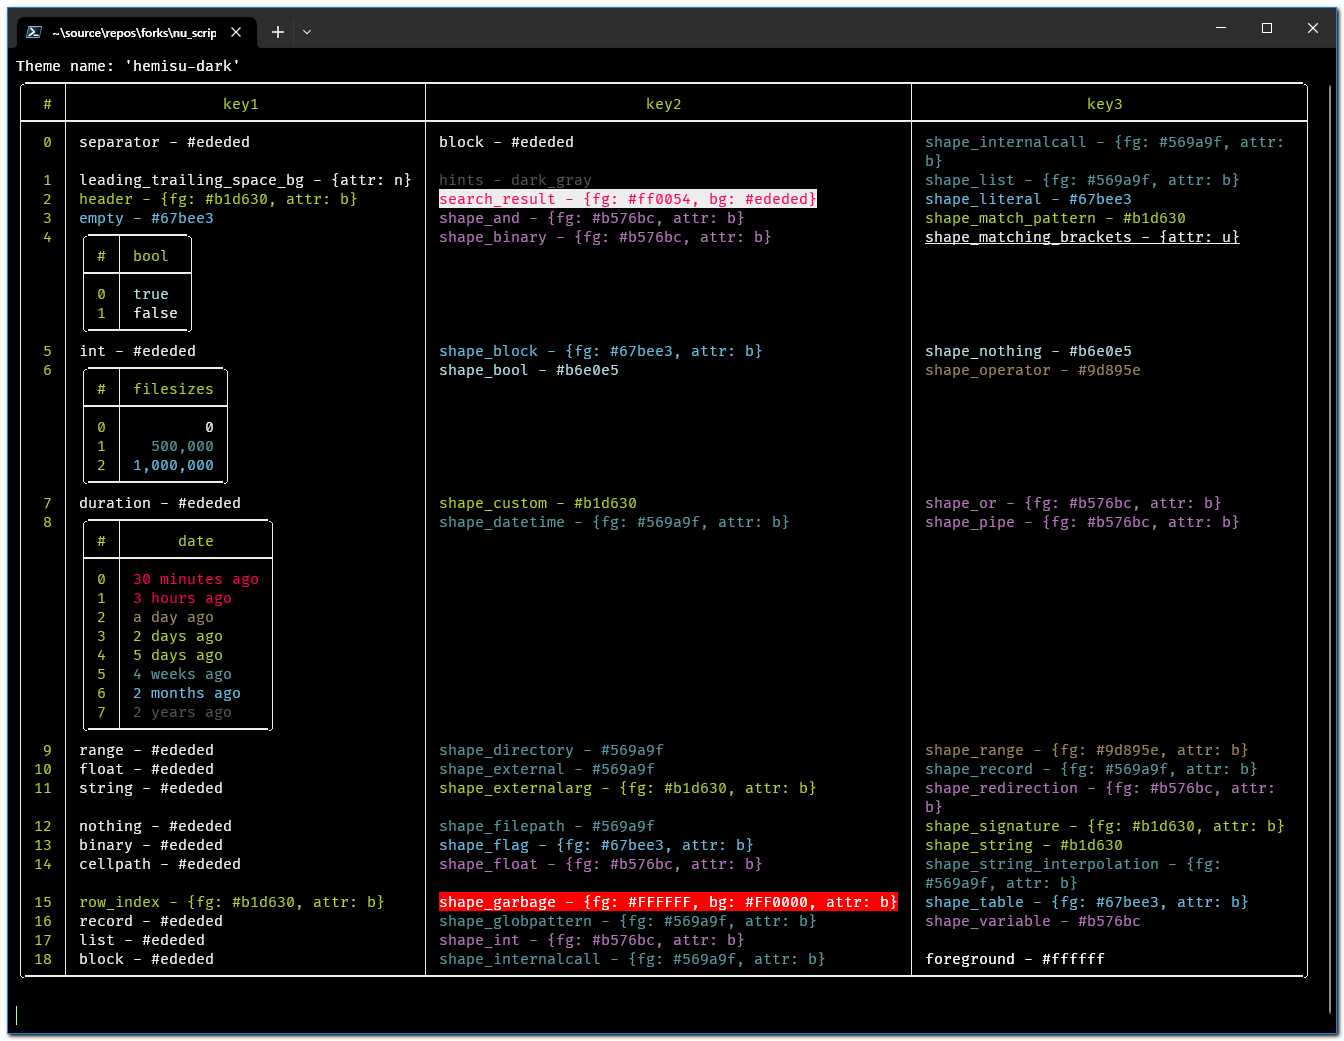Close the nu_scripts terminal tab
The width and height of the screenshot is (1344, 1041).
(236, 32)
